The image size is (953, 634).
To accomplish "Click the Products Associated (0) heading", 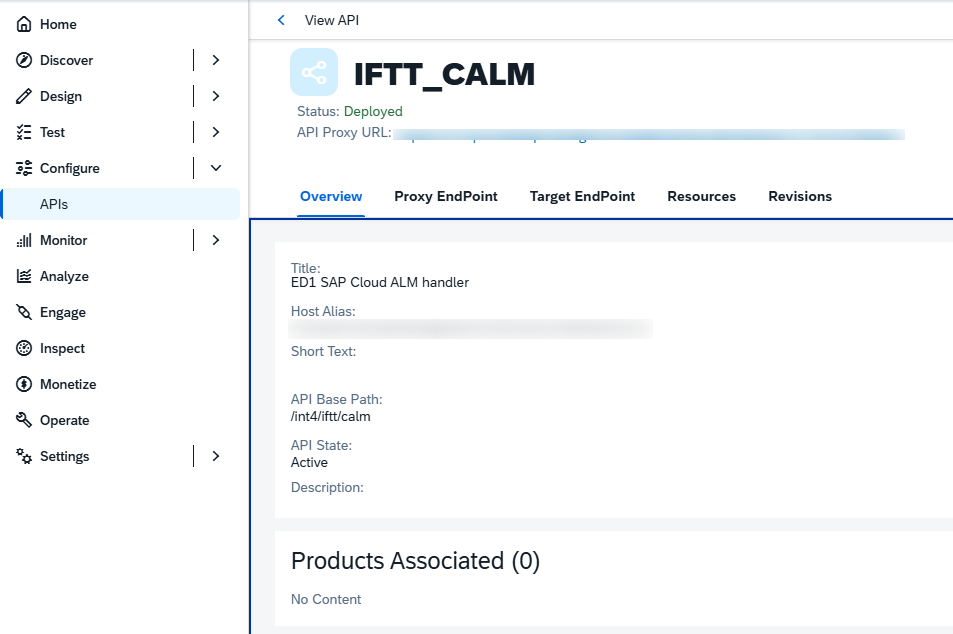I will (415, 561).
